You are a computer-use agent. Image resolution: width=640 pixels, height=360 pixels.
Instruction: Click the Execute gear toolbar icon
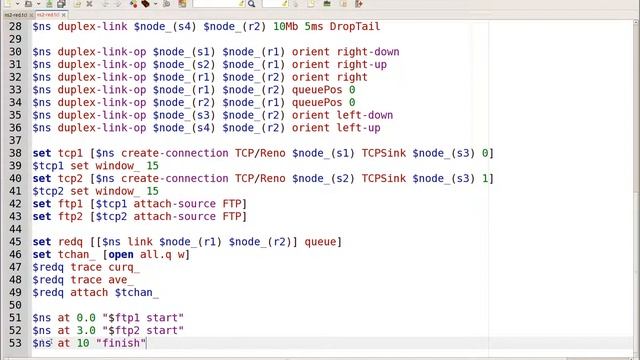[x=167, y=4]
